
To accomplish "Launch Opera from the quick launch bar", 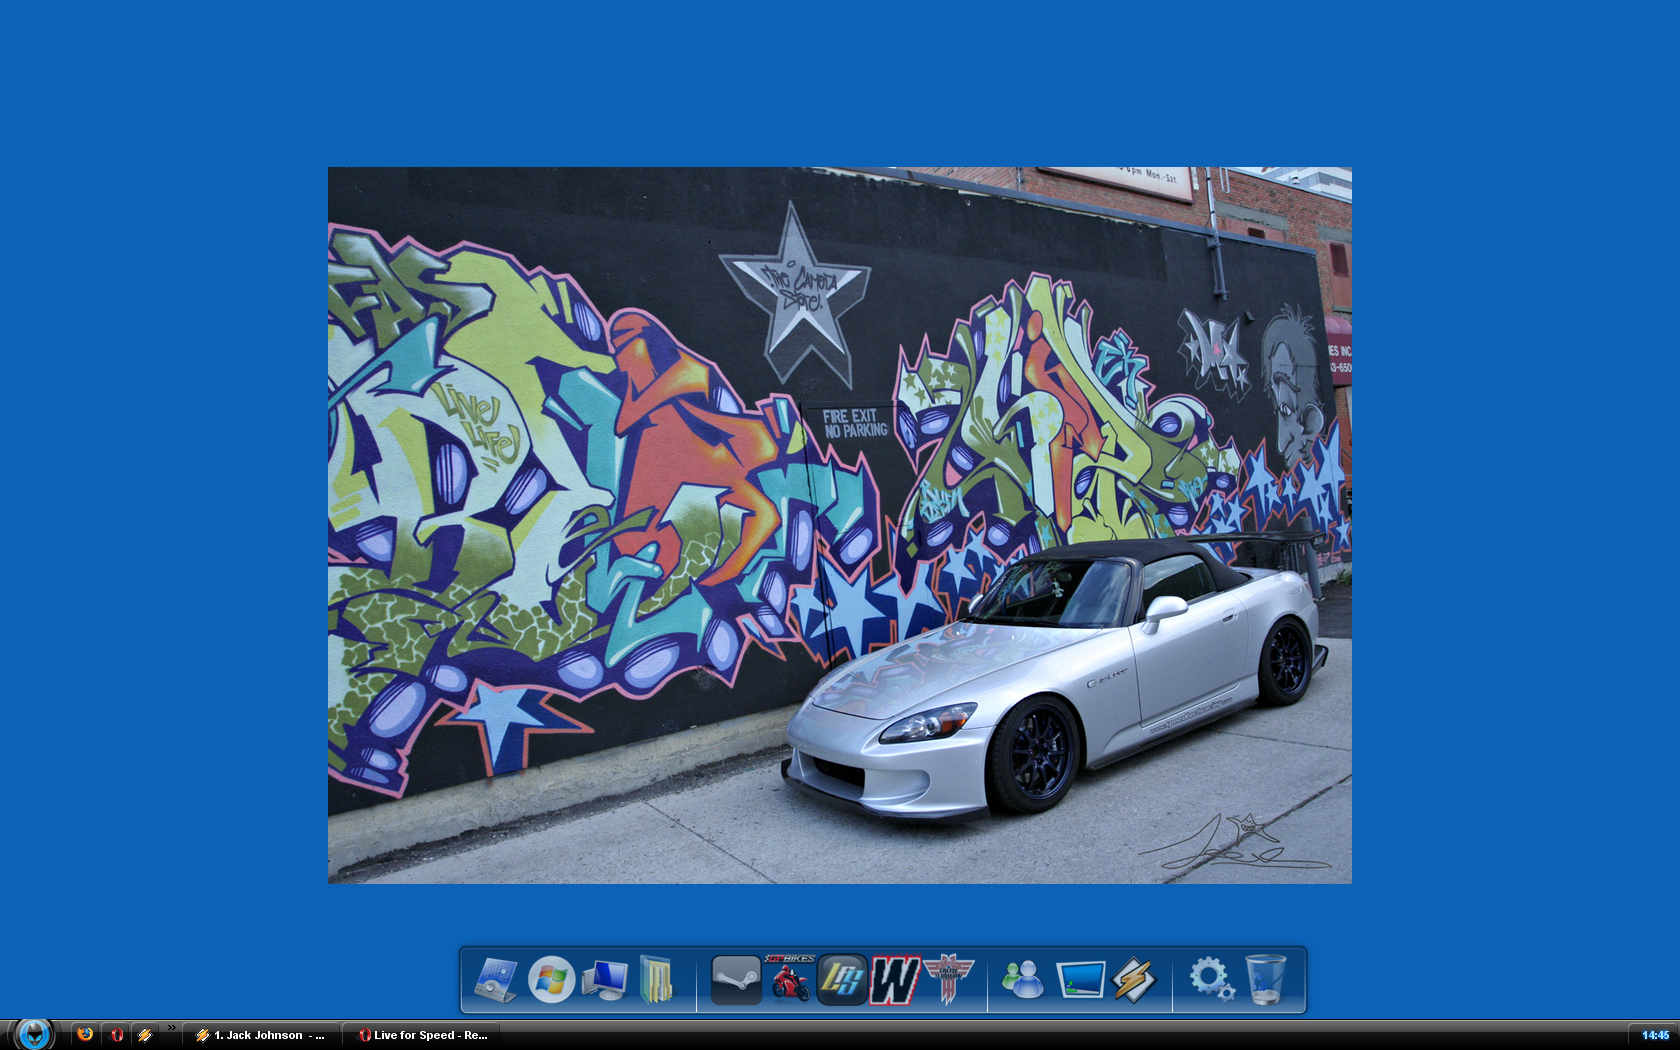I will point(116,1035).
